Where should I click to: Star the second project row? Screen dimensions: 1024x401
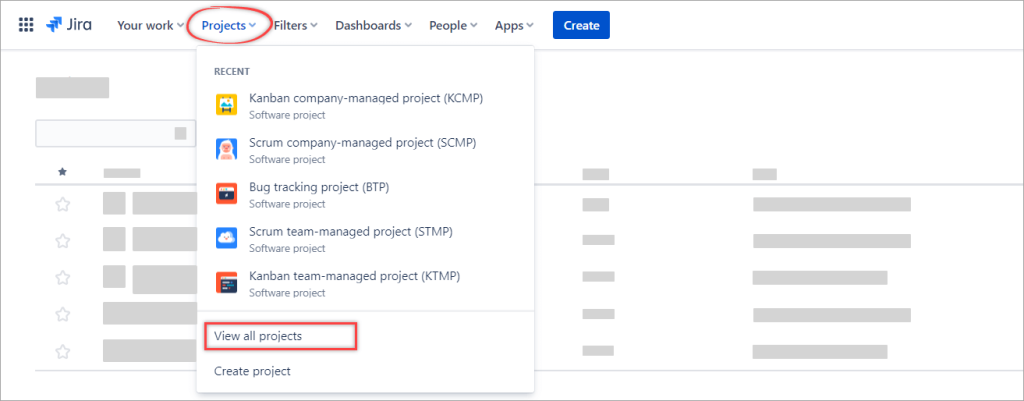[62, 241]
